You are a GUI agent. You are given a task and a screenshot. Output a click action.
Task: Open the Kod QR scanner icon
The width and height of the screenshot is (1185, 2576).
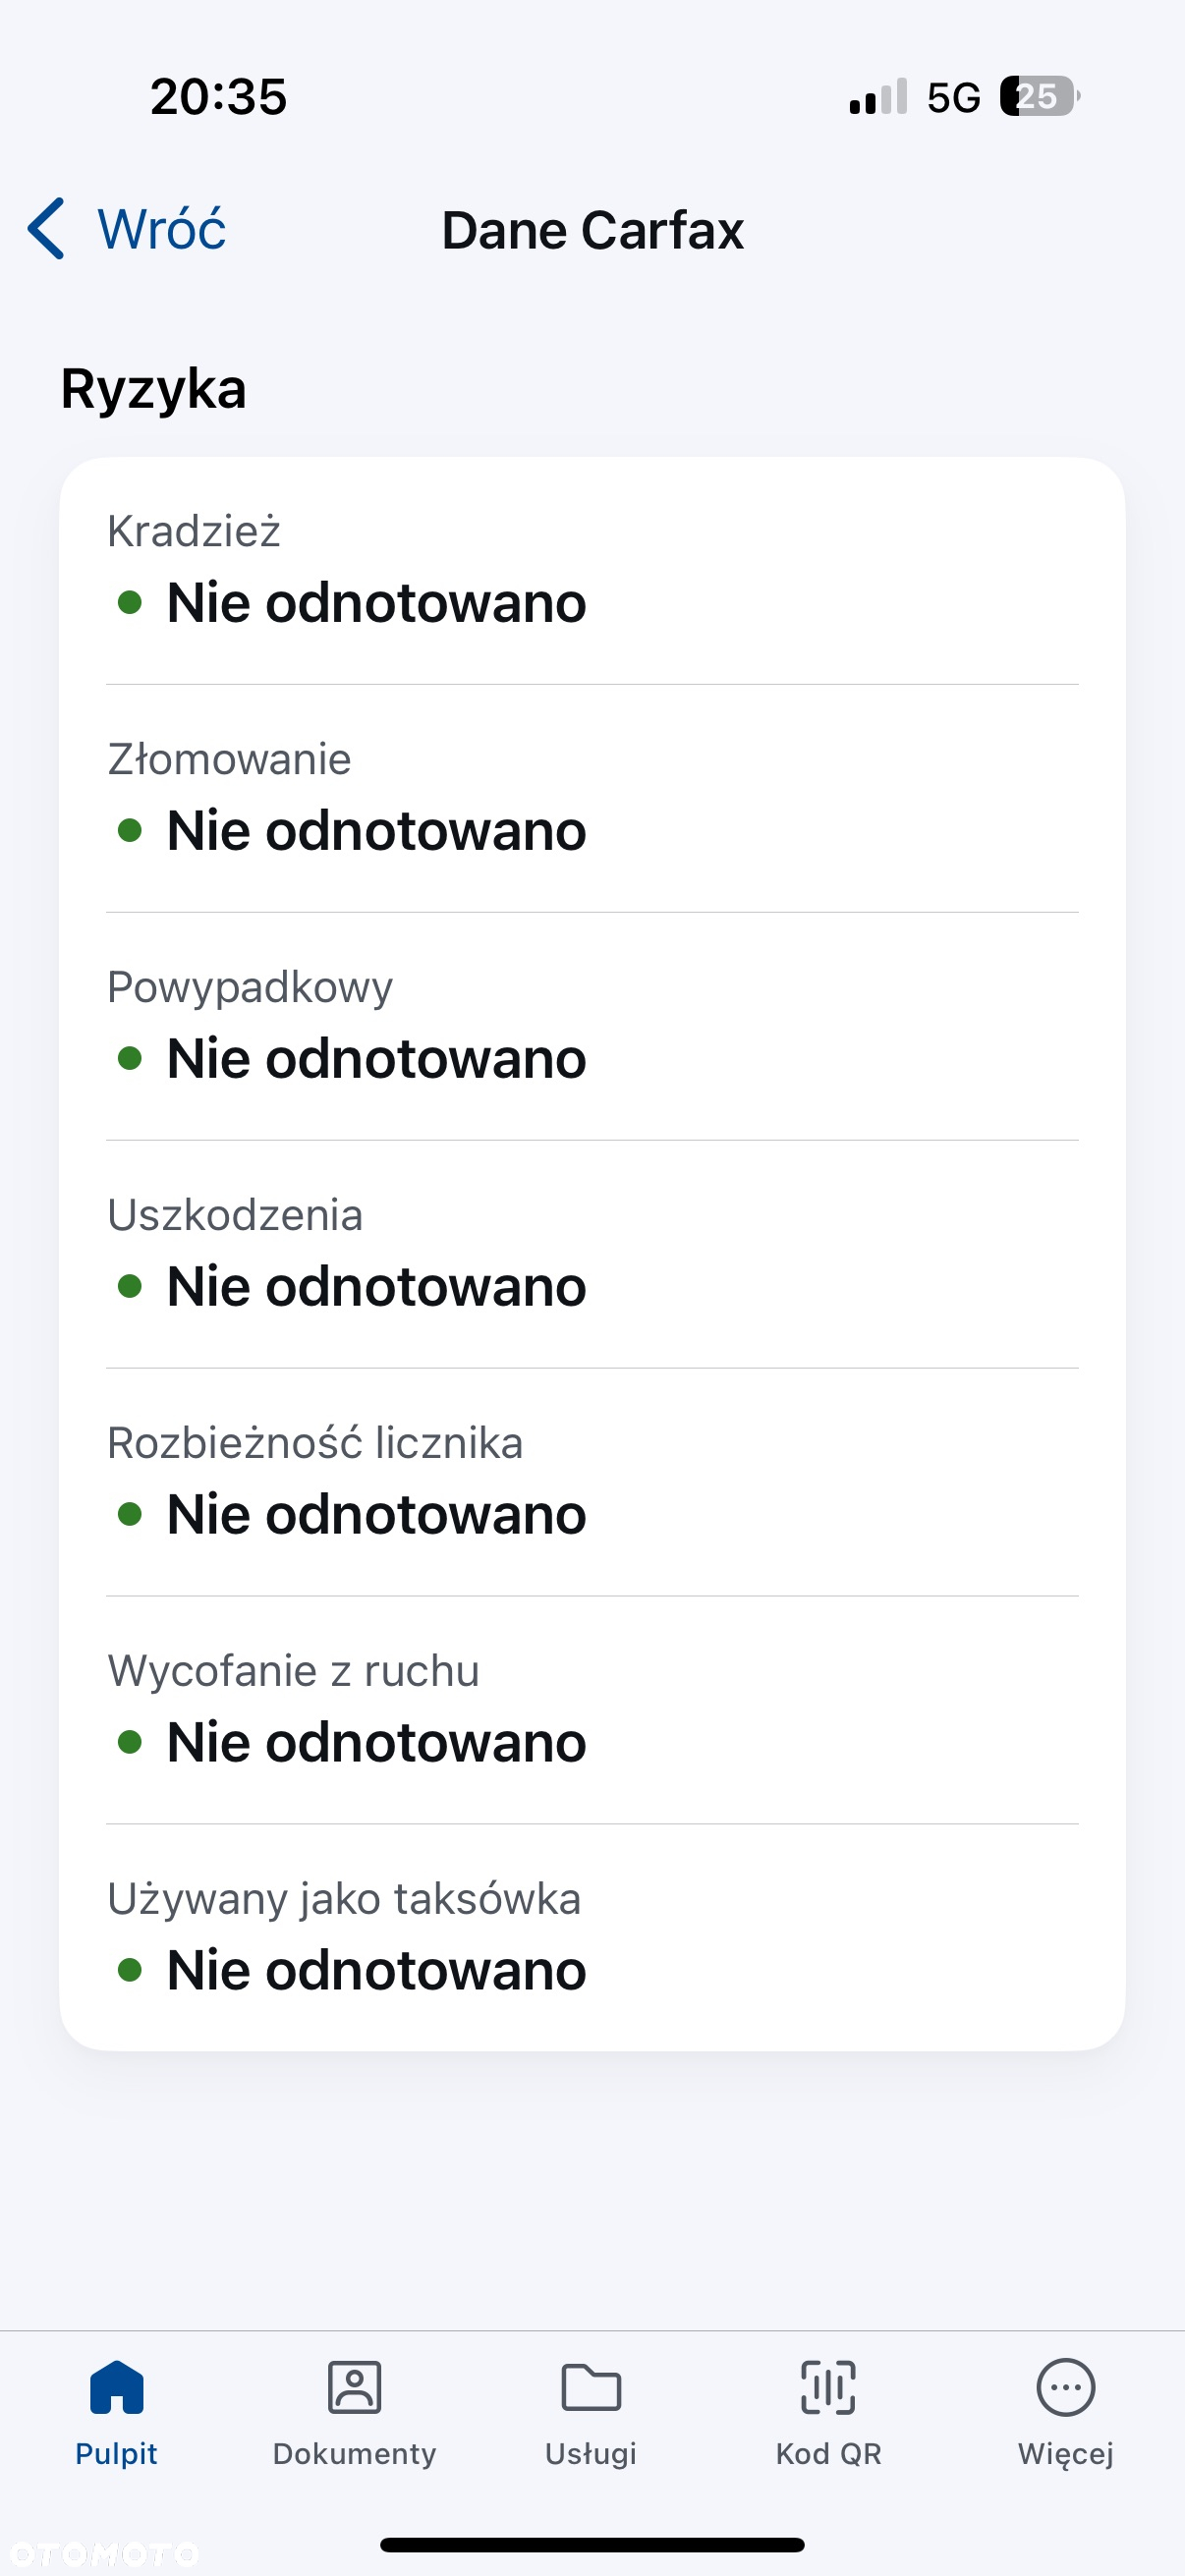click(829, 2387)
